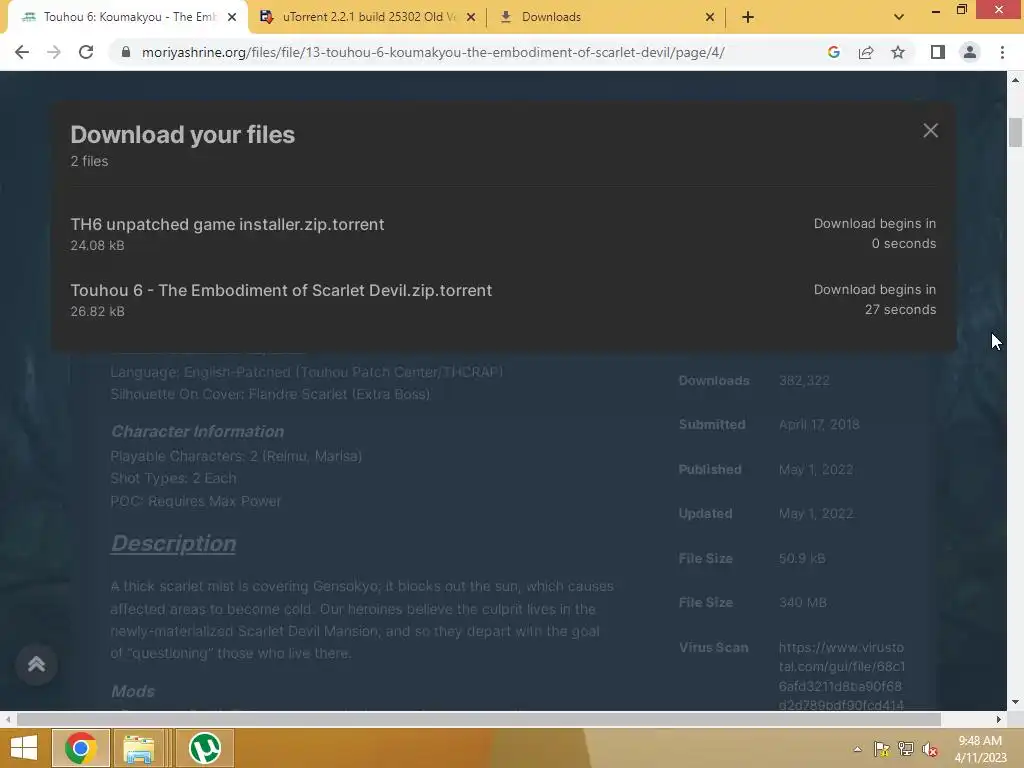Image resolution: width=1024 pixels, height=768 pixels.
Task: Open Chrome side panel
Action: point(938,52)
